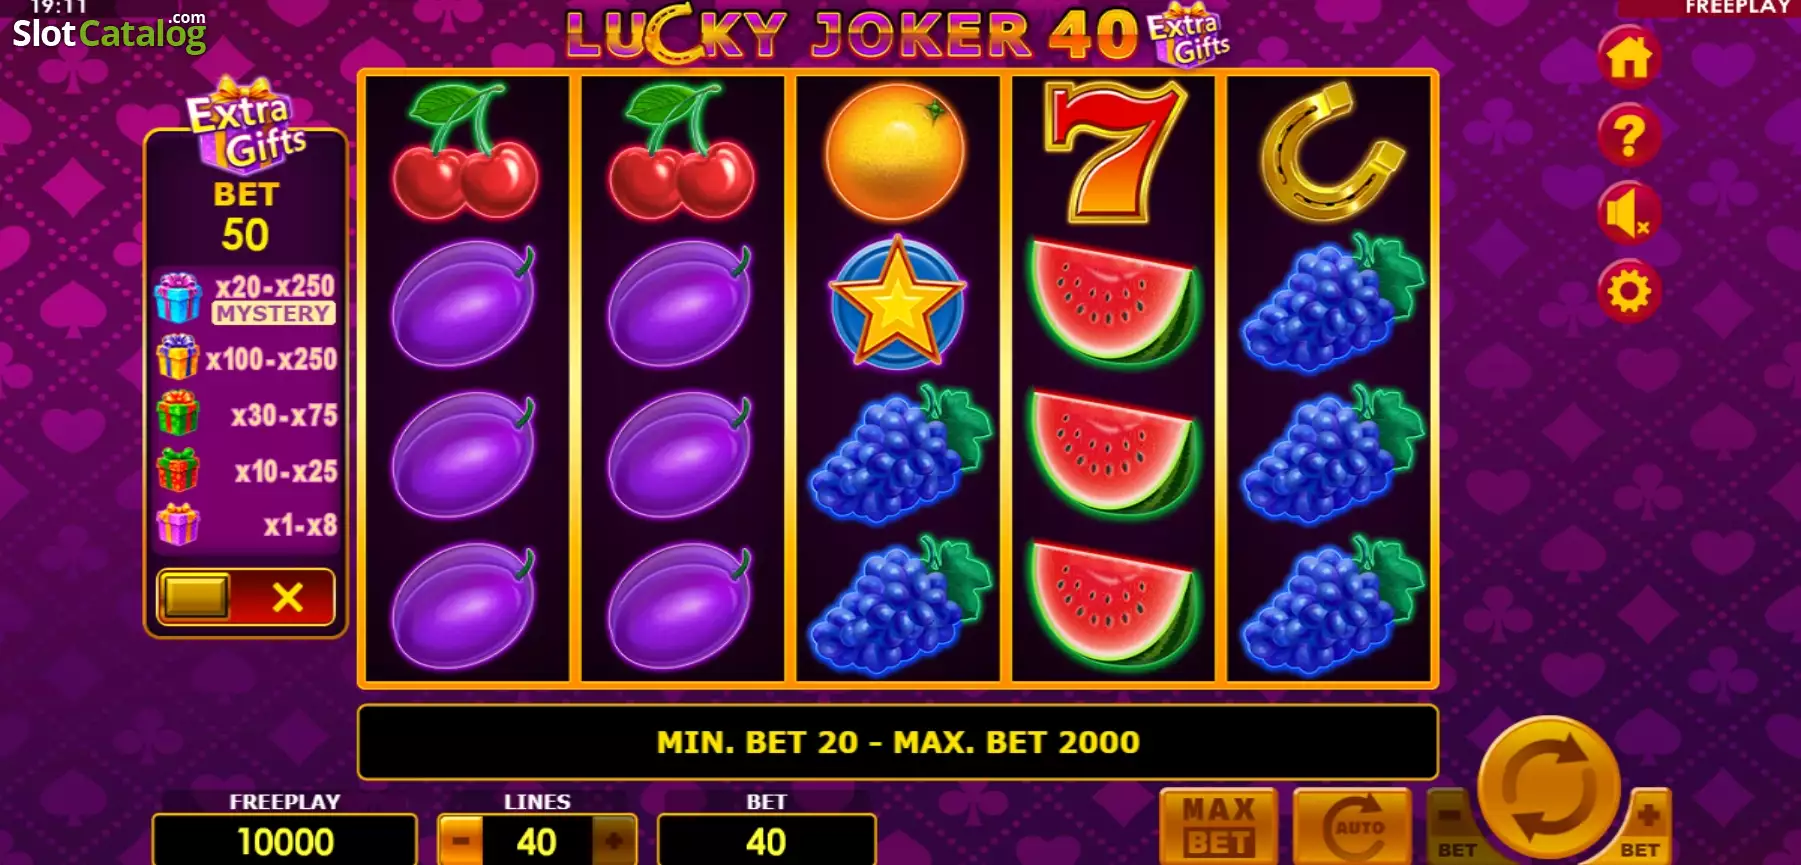Screen dimensions: 1801x865
Task: Click the x30-x75 green gift
Action: click(x=178, y=413)
